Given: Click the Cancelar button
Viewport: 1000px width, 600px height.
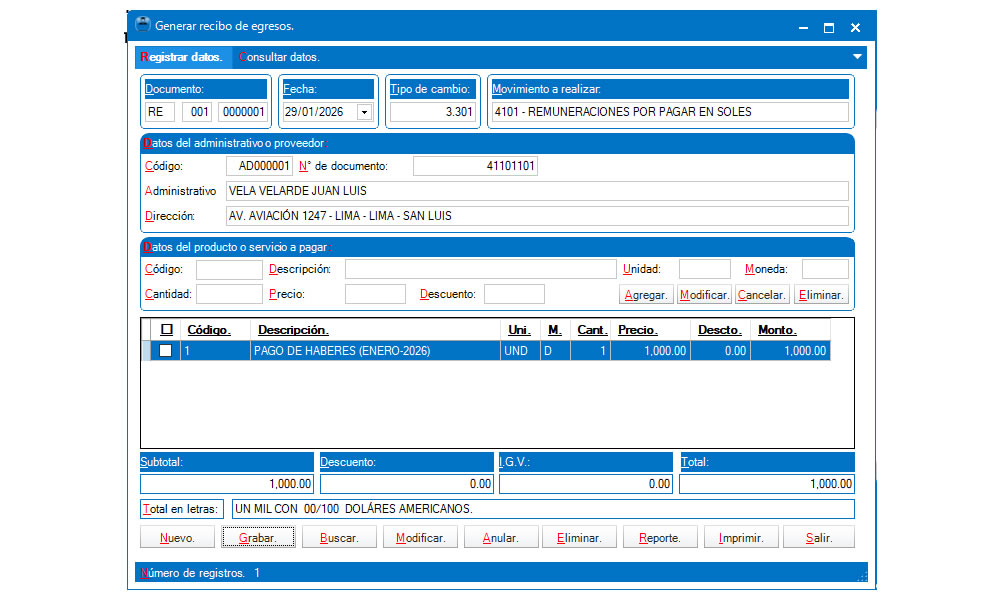Looking at the screenshot, I should click(761, 295).
